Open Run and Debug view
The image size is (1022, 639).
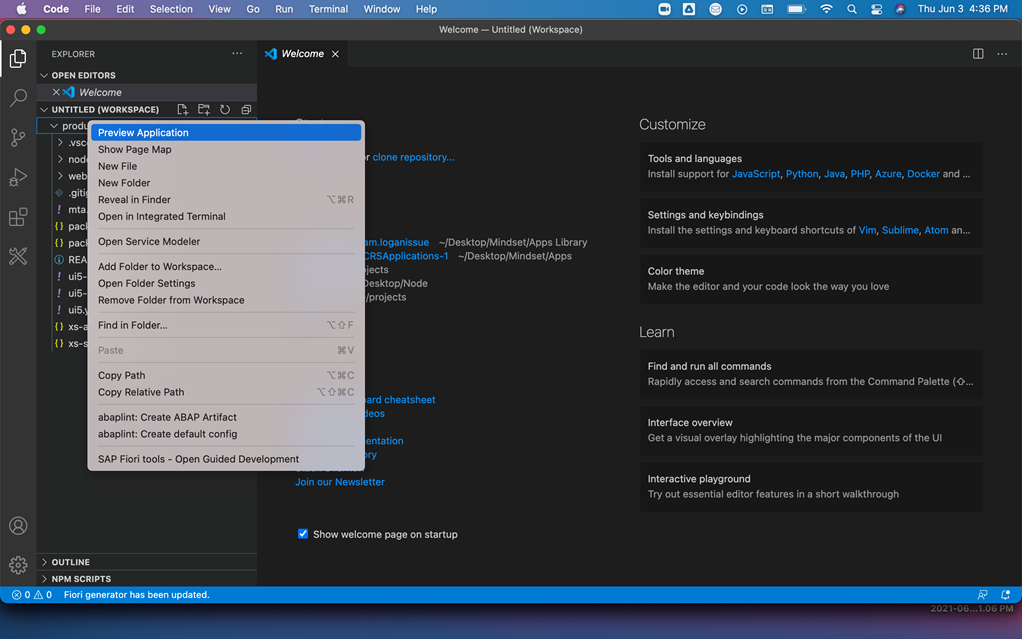(x=18, y=177)
